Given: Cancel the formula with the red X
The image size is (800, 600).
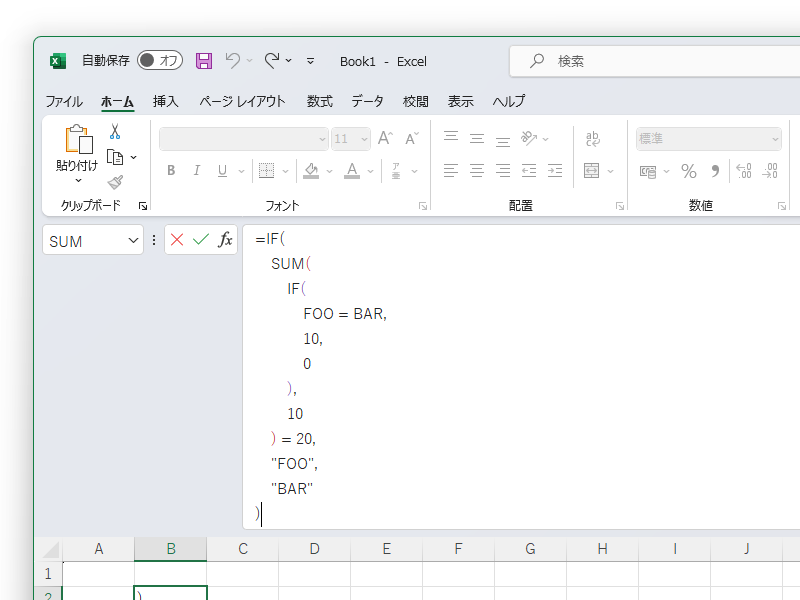Looking at the screenshot, I should click(177, 240).
